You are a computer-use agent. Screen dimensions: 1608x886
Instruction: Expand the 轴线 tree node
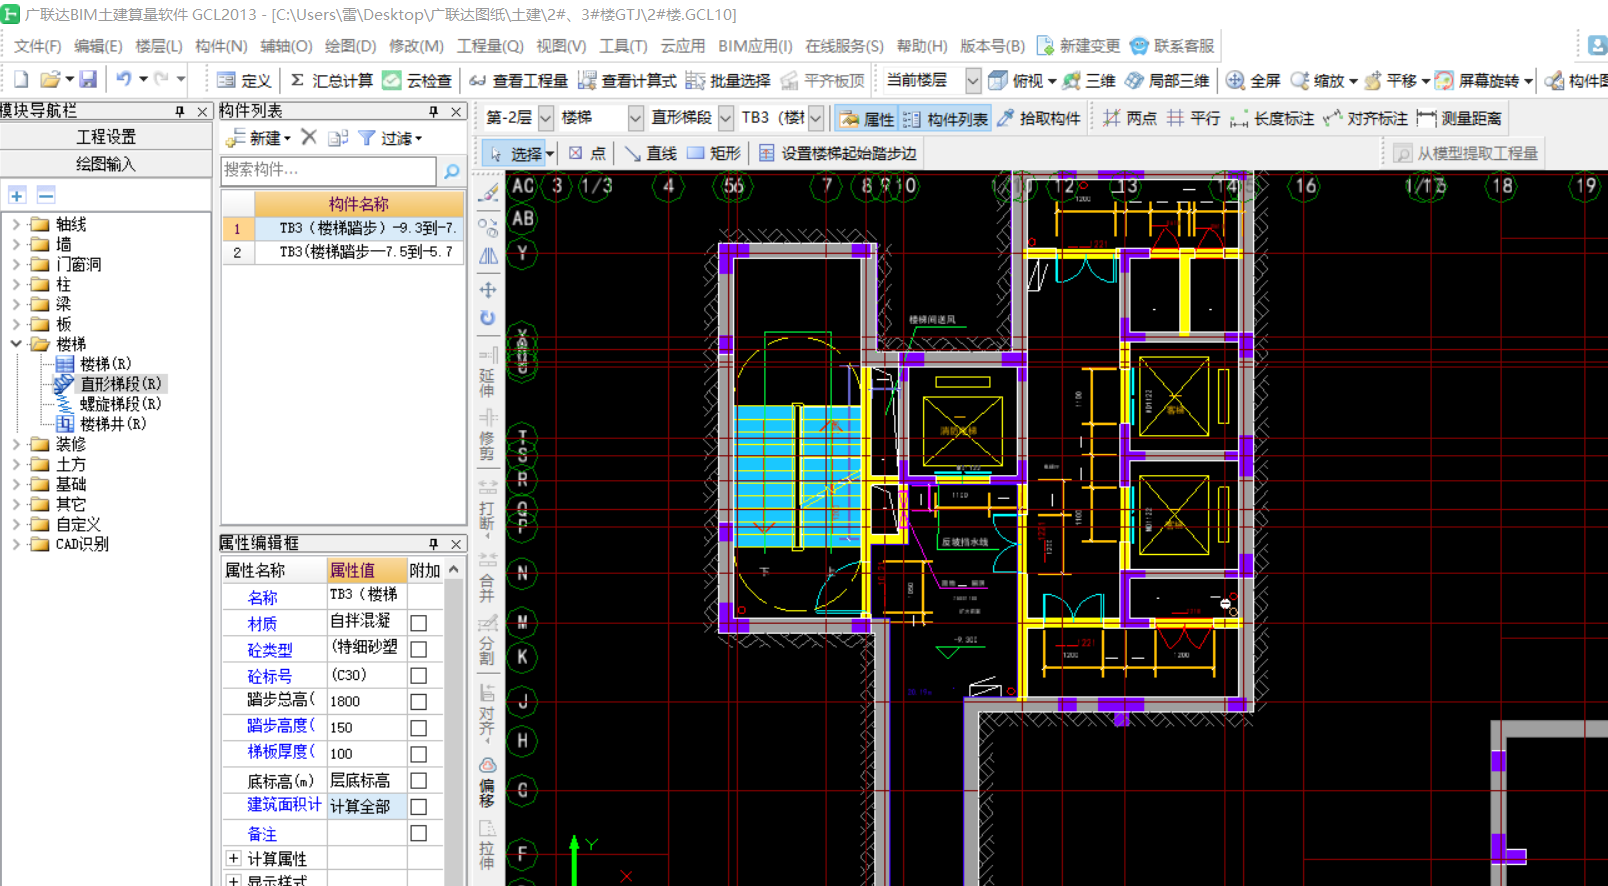pos(16,224)
